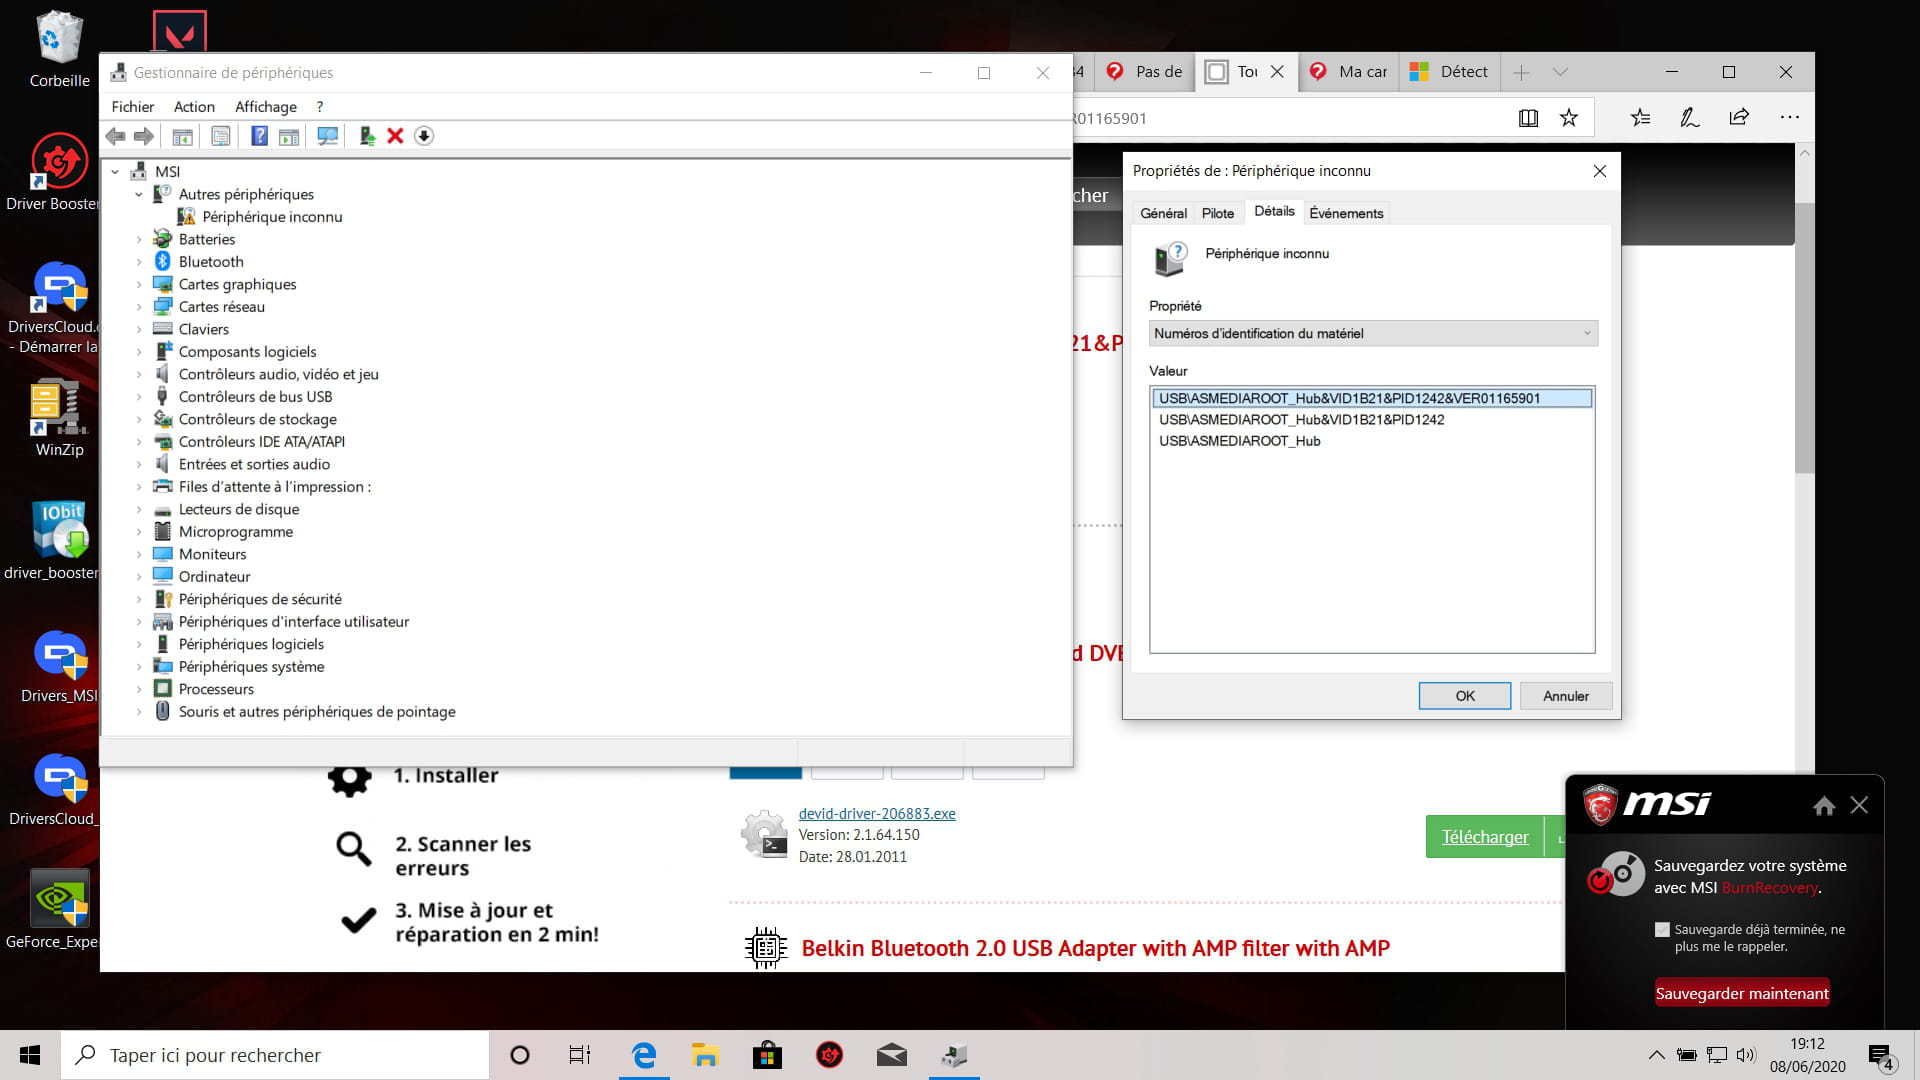The height and width of the screenshot is (1080, 1920).
Task: Open the Action menu
Action: tap(194, 107)
